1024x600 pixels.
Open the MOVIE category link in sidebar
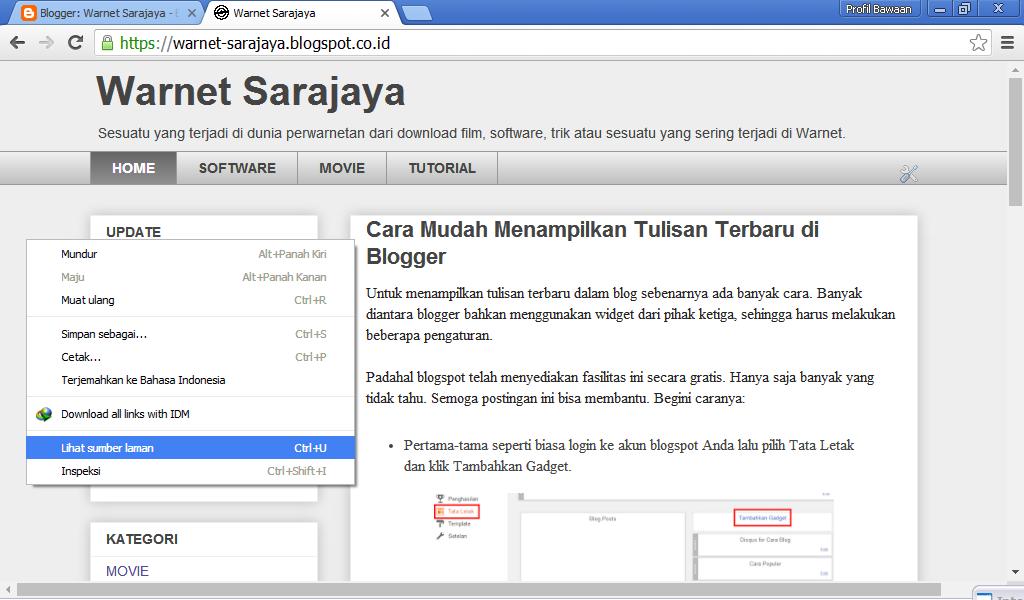point(127,571)
